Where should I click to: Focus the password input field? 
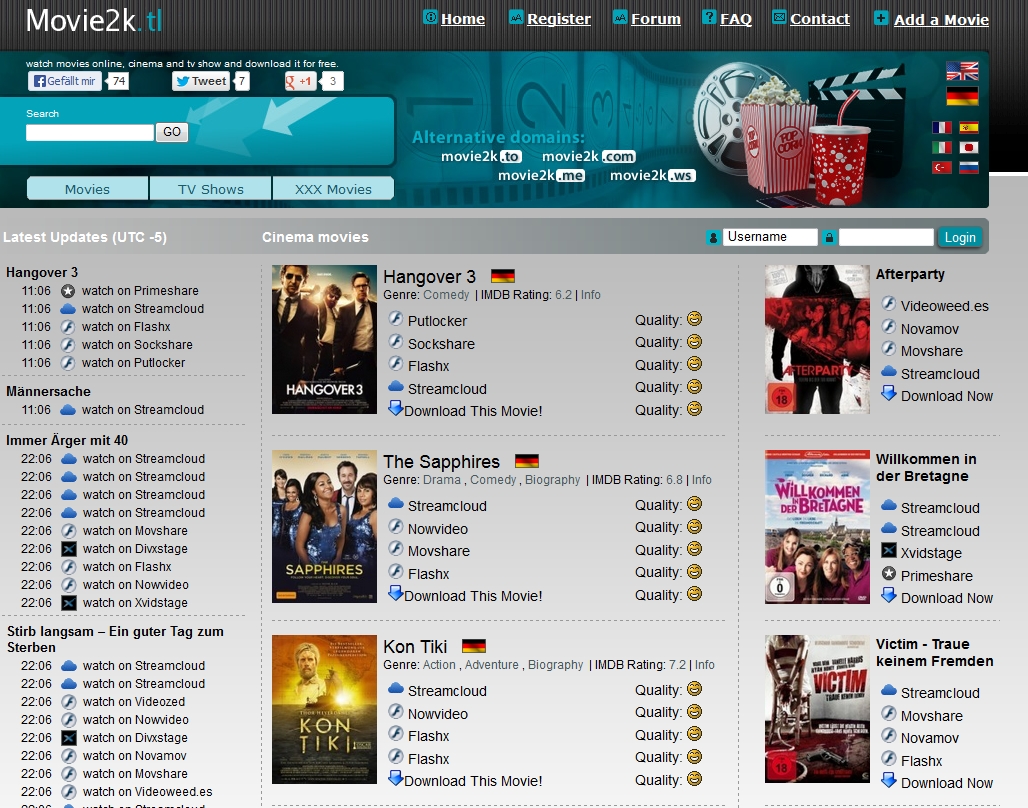(x=886, y=237)
